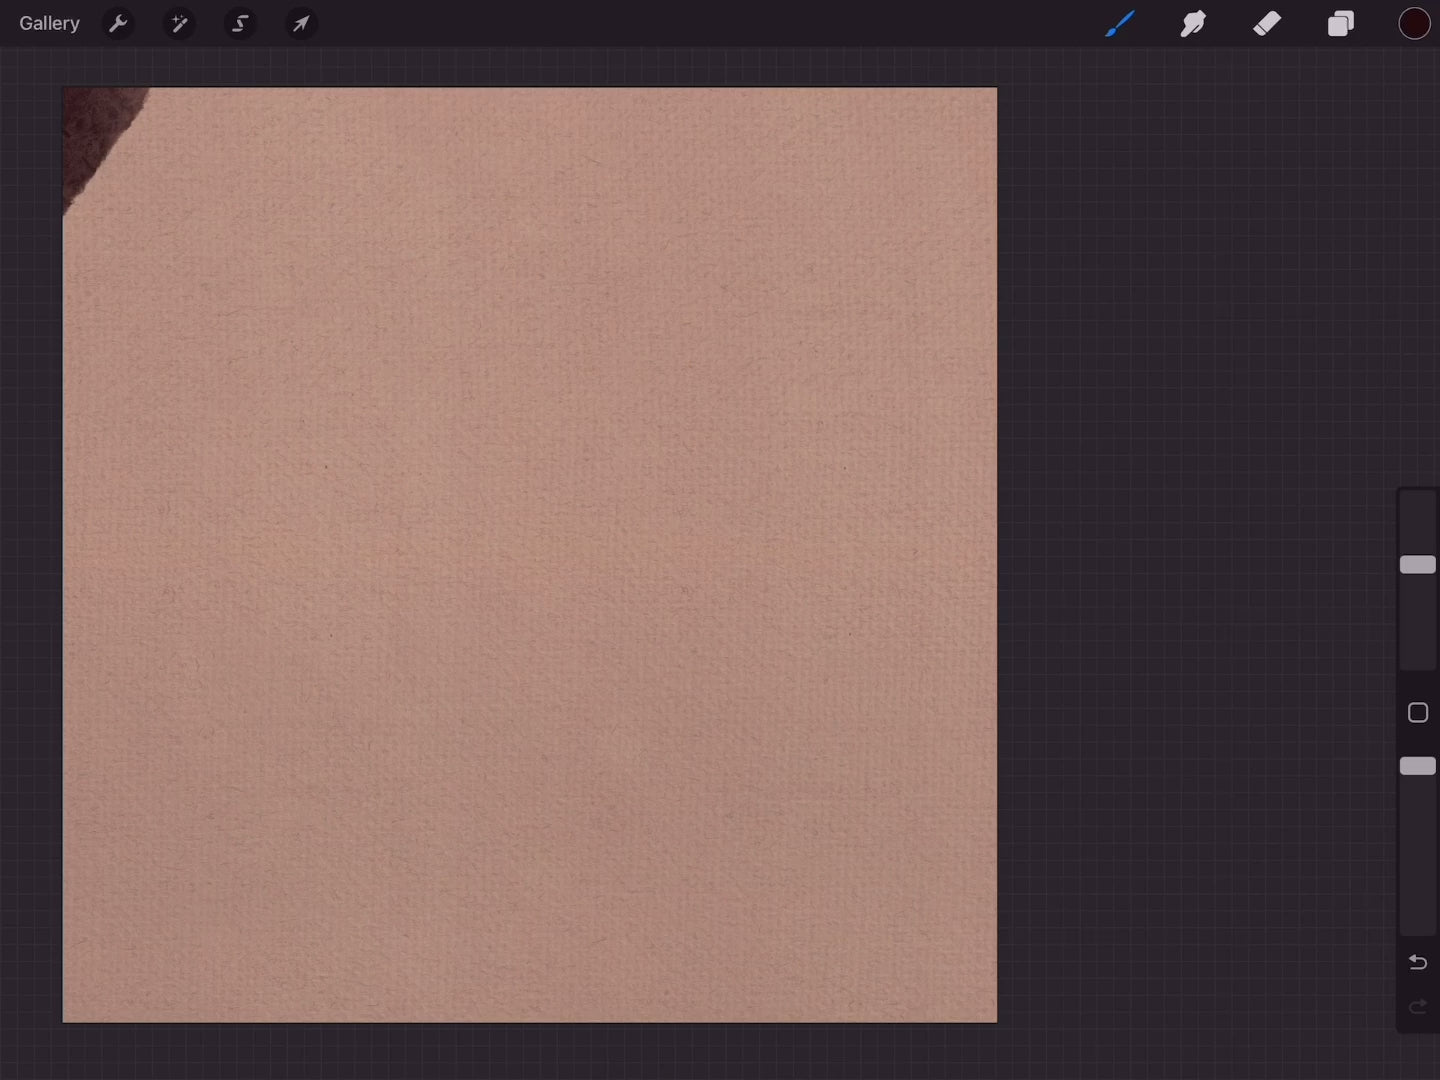1440x1080 pixels.
Task: Open the Layers panel
Action: pos(1340,23)
